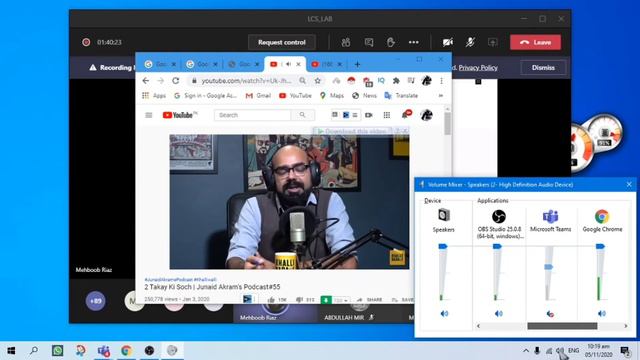Like the video with thumbs up
This screenshot has width=640, height=360.
(x=271, y=300)
